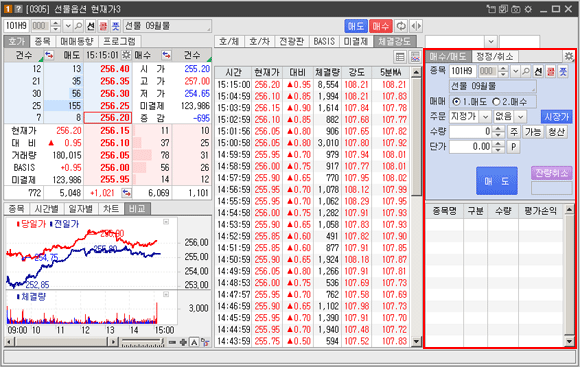
Task: Click the chart zoom-out minus icon
Action: coord(172,342)
